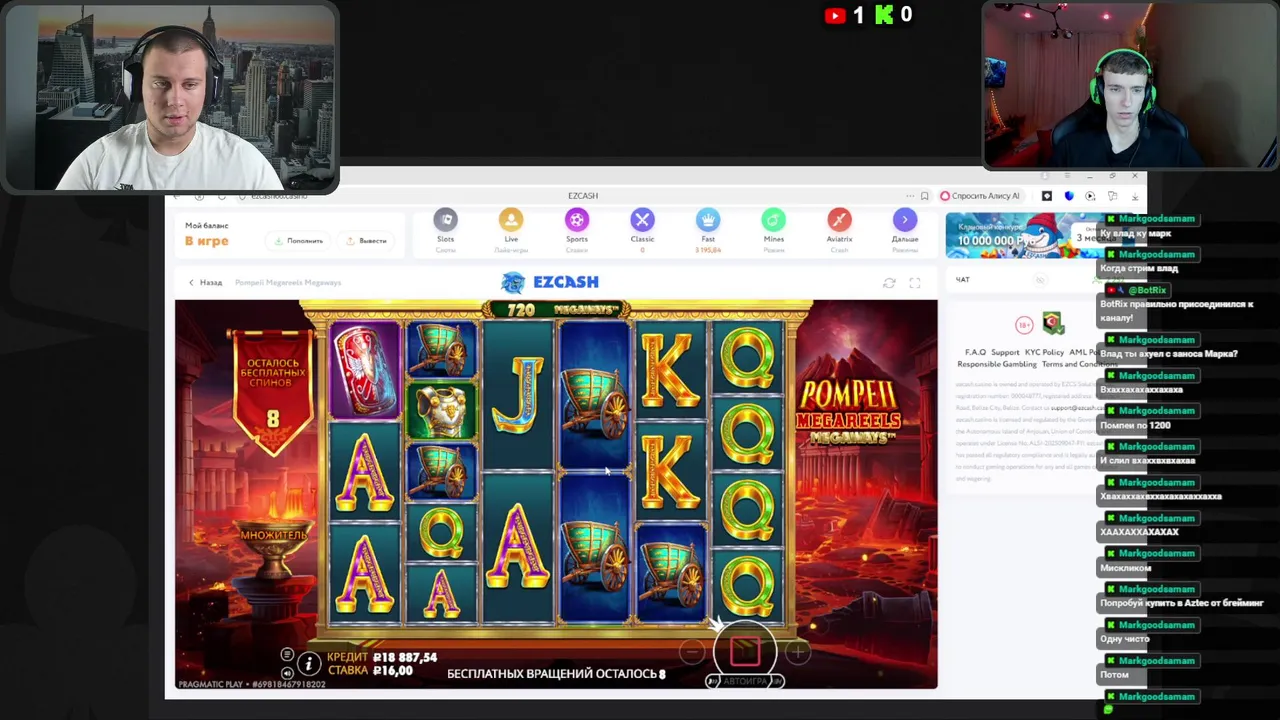The height and width of the screenshot is (720, 1280).
Task: Increase bet with the plus button
Action: click(797, 653)
